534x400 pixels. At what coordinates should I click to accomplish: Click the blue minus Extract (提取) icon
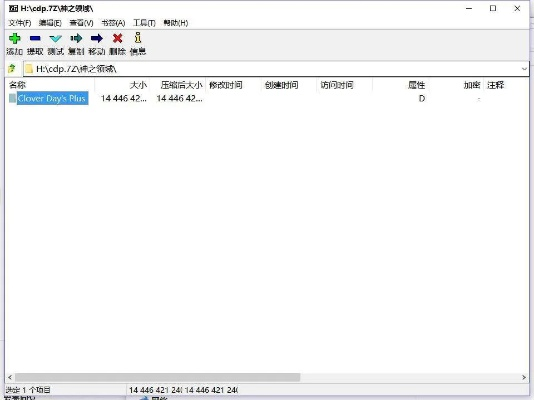[x=35, y=38]
